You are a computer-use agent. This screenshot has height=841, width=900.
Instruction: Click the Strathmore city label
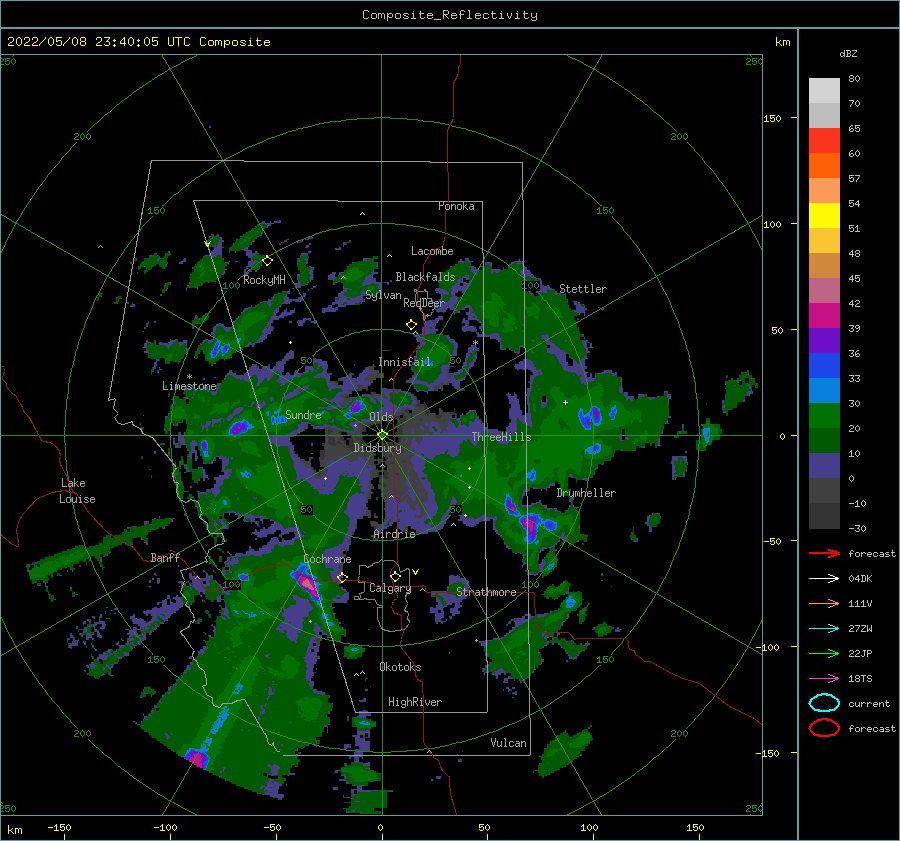486,592
